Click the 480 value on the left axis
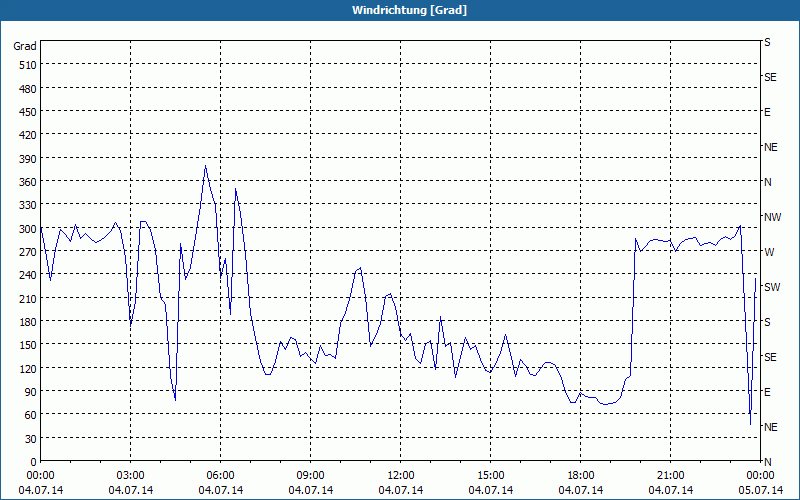Screen dimensions: 800x500 pos(28,89)
